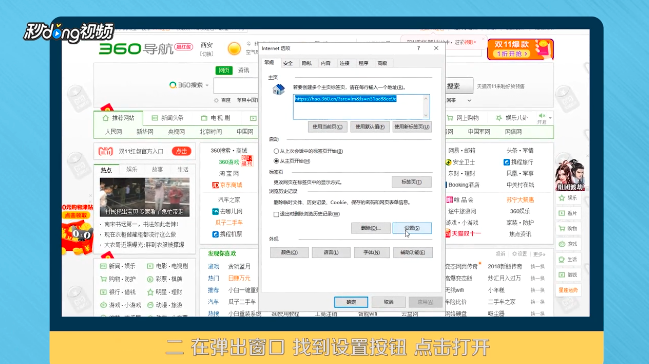This screenshot has width=649, height=364.
Task: Click the blue house homepage icon in the dialog
Action: pyautogui.click(x=279, y=89)
